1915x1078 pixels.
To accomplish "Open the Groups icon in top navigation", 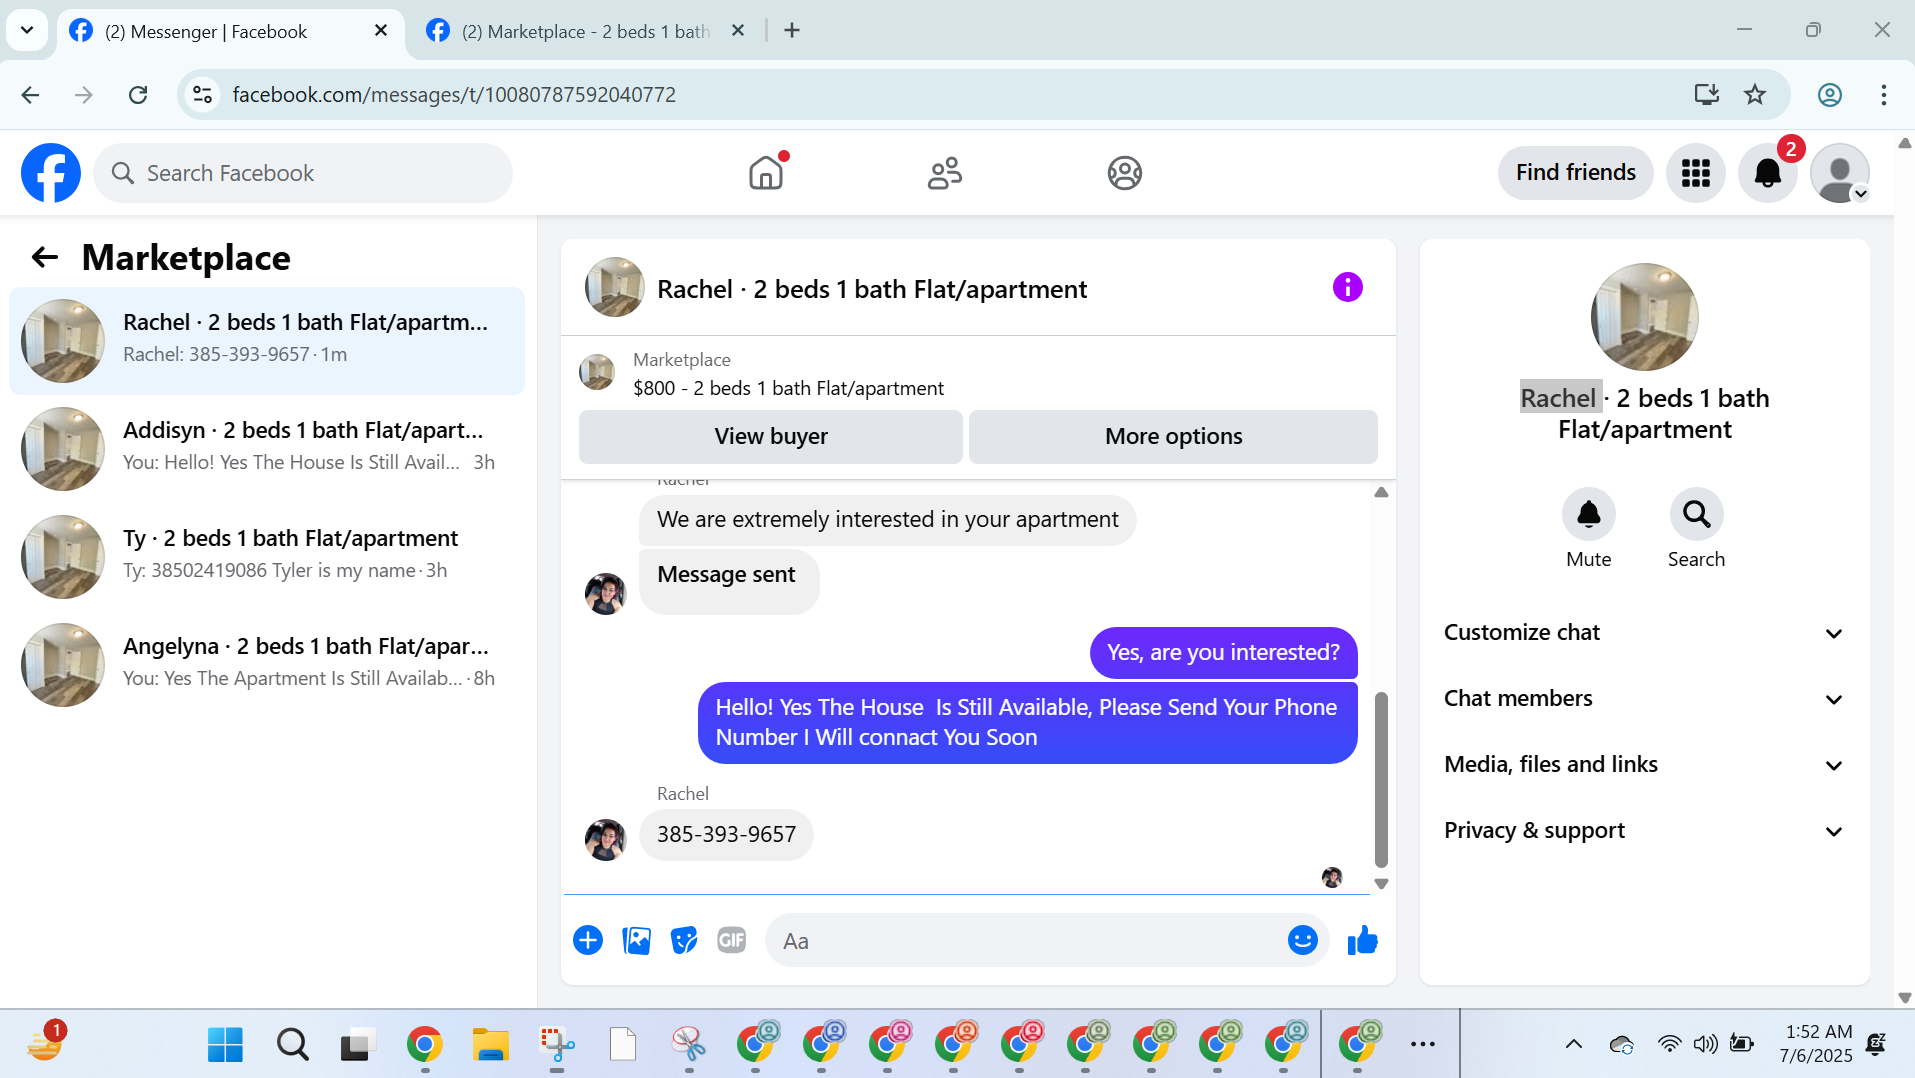I will tap(1125, 173).
